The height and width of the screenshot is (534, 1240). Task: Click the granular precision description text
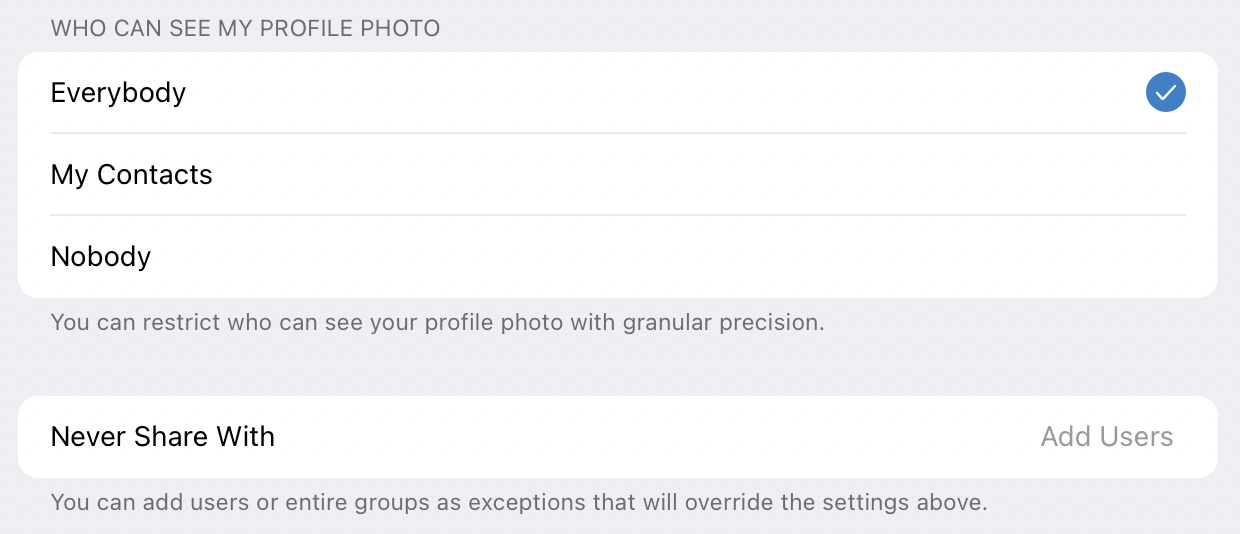(x=438, y=323)
